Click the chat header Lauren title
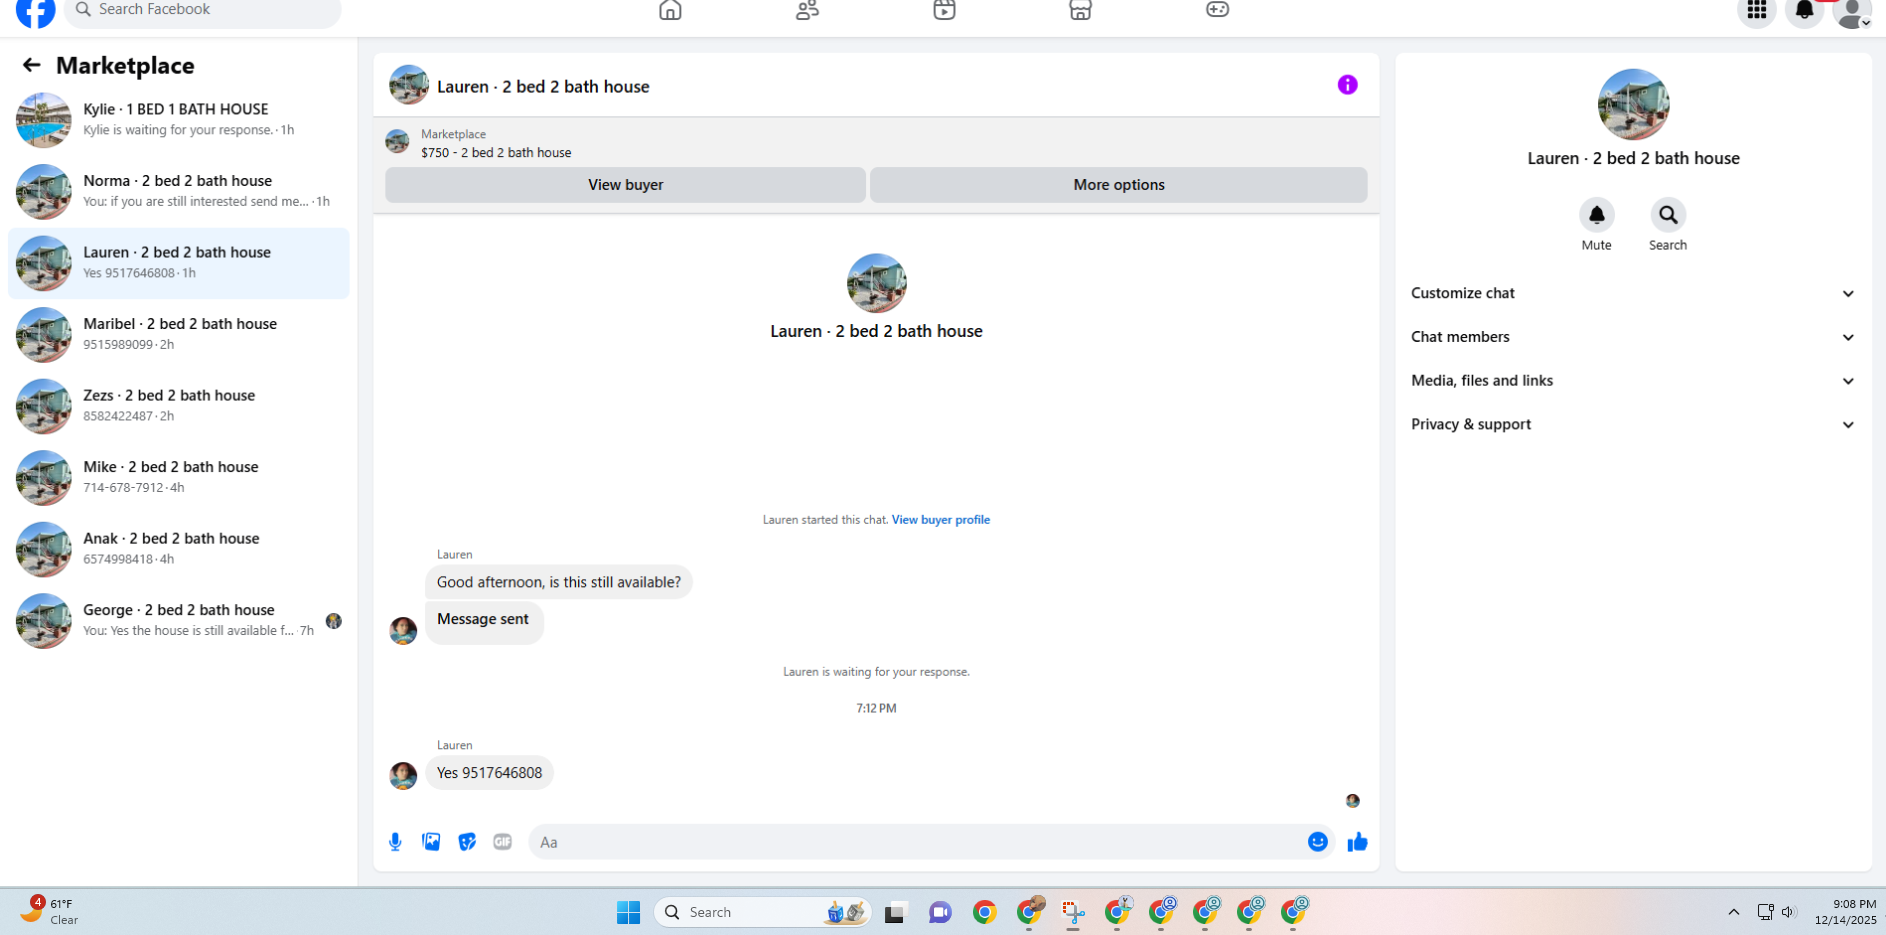The width and height of the screenshot is (1886, 935). tap(543, 87)
